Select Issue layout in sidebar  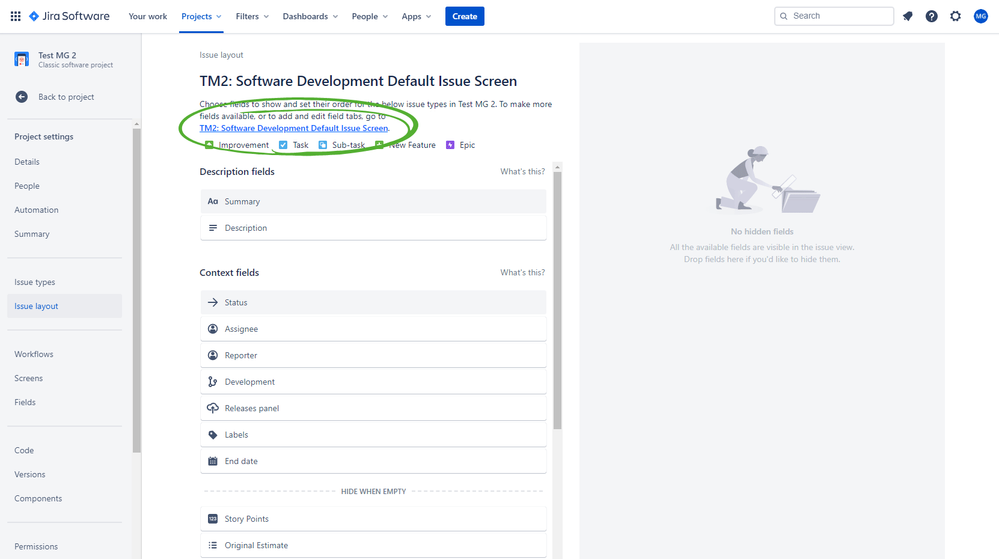(64, 306)
